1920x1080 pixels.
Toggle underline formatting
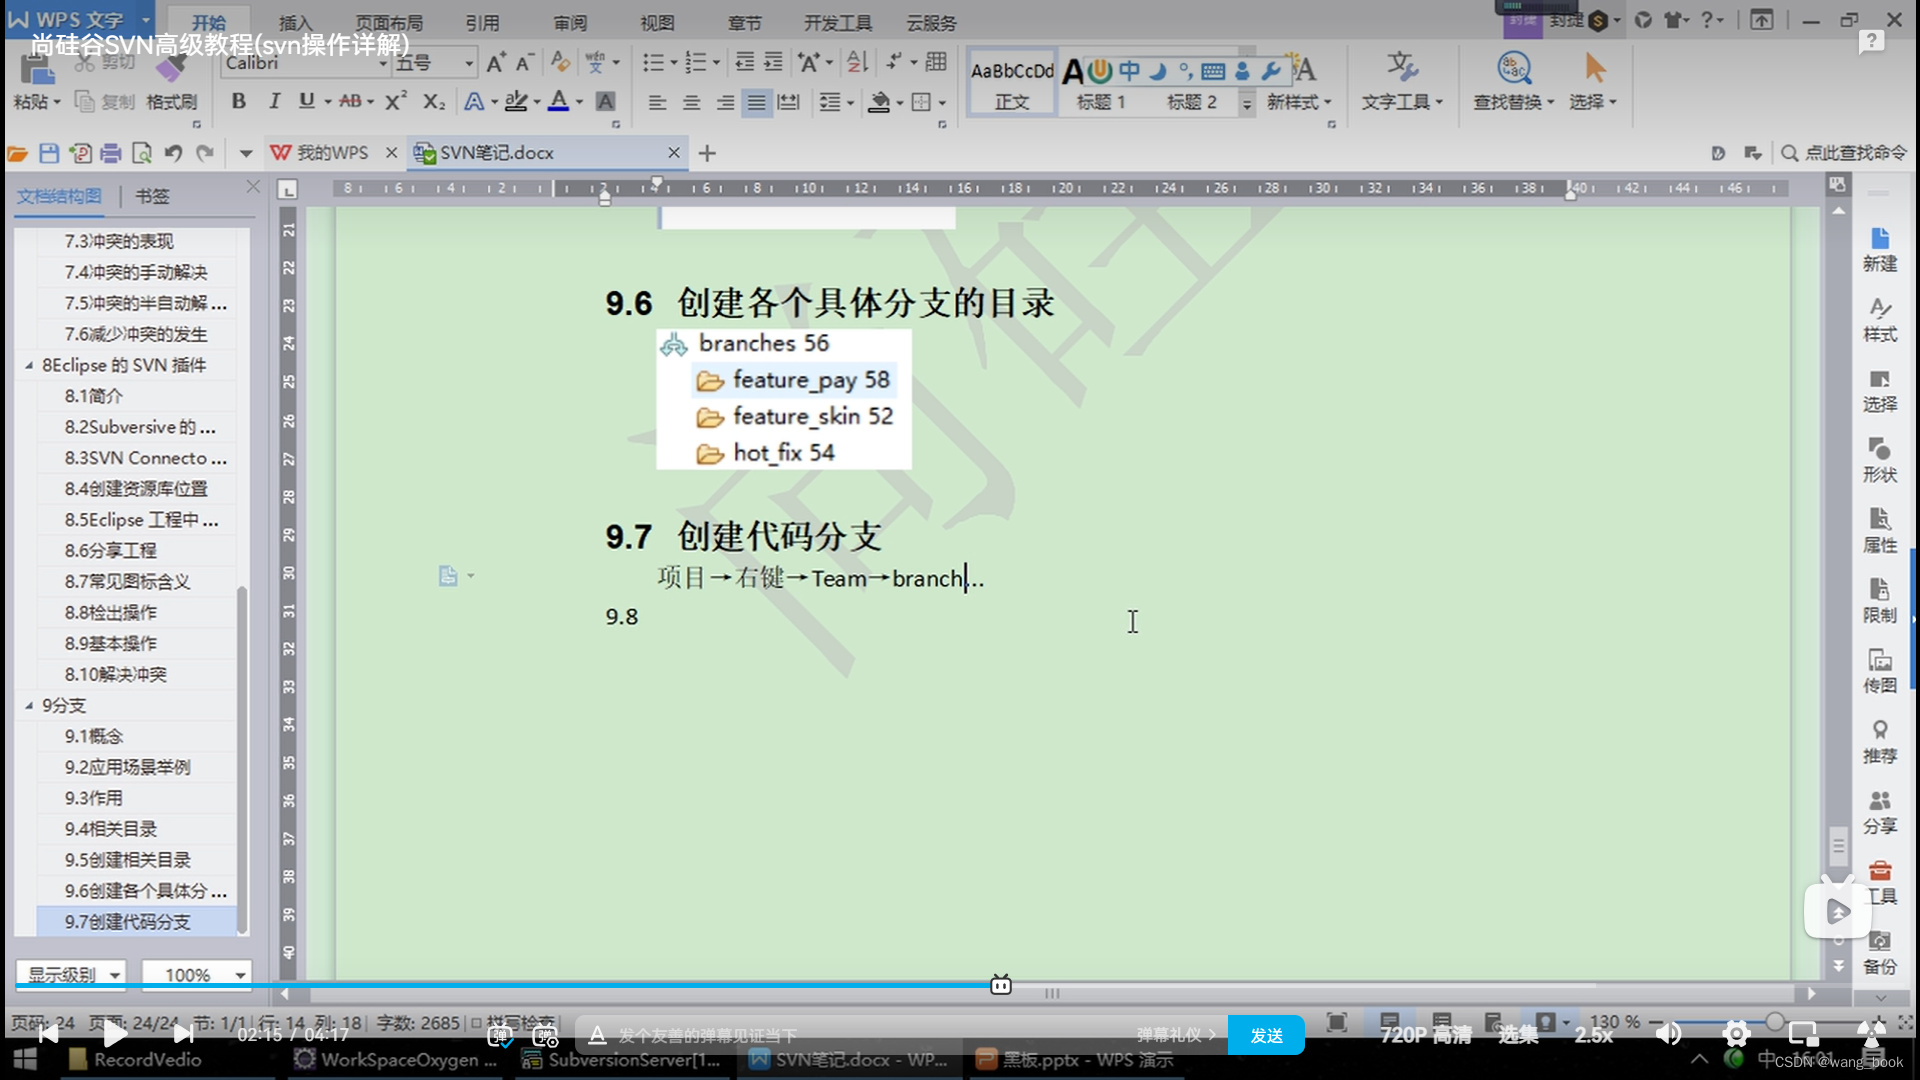306,101
